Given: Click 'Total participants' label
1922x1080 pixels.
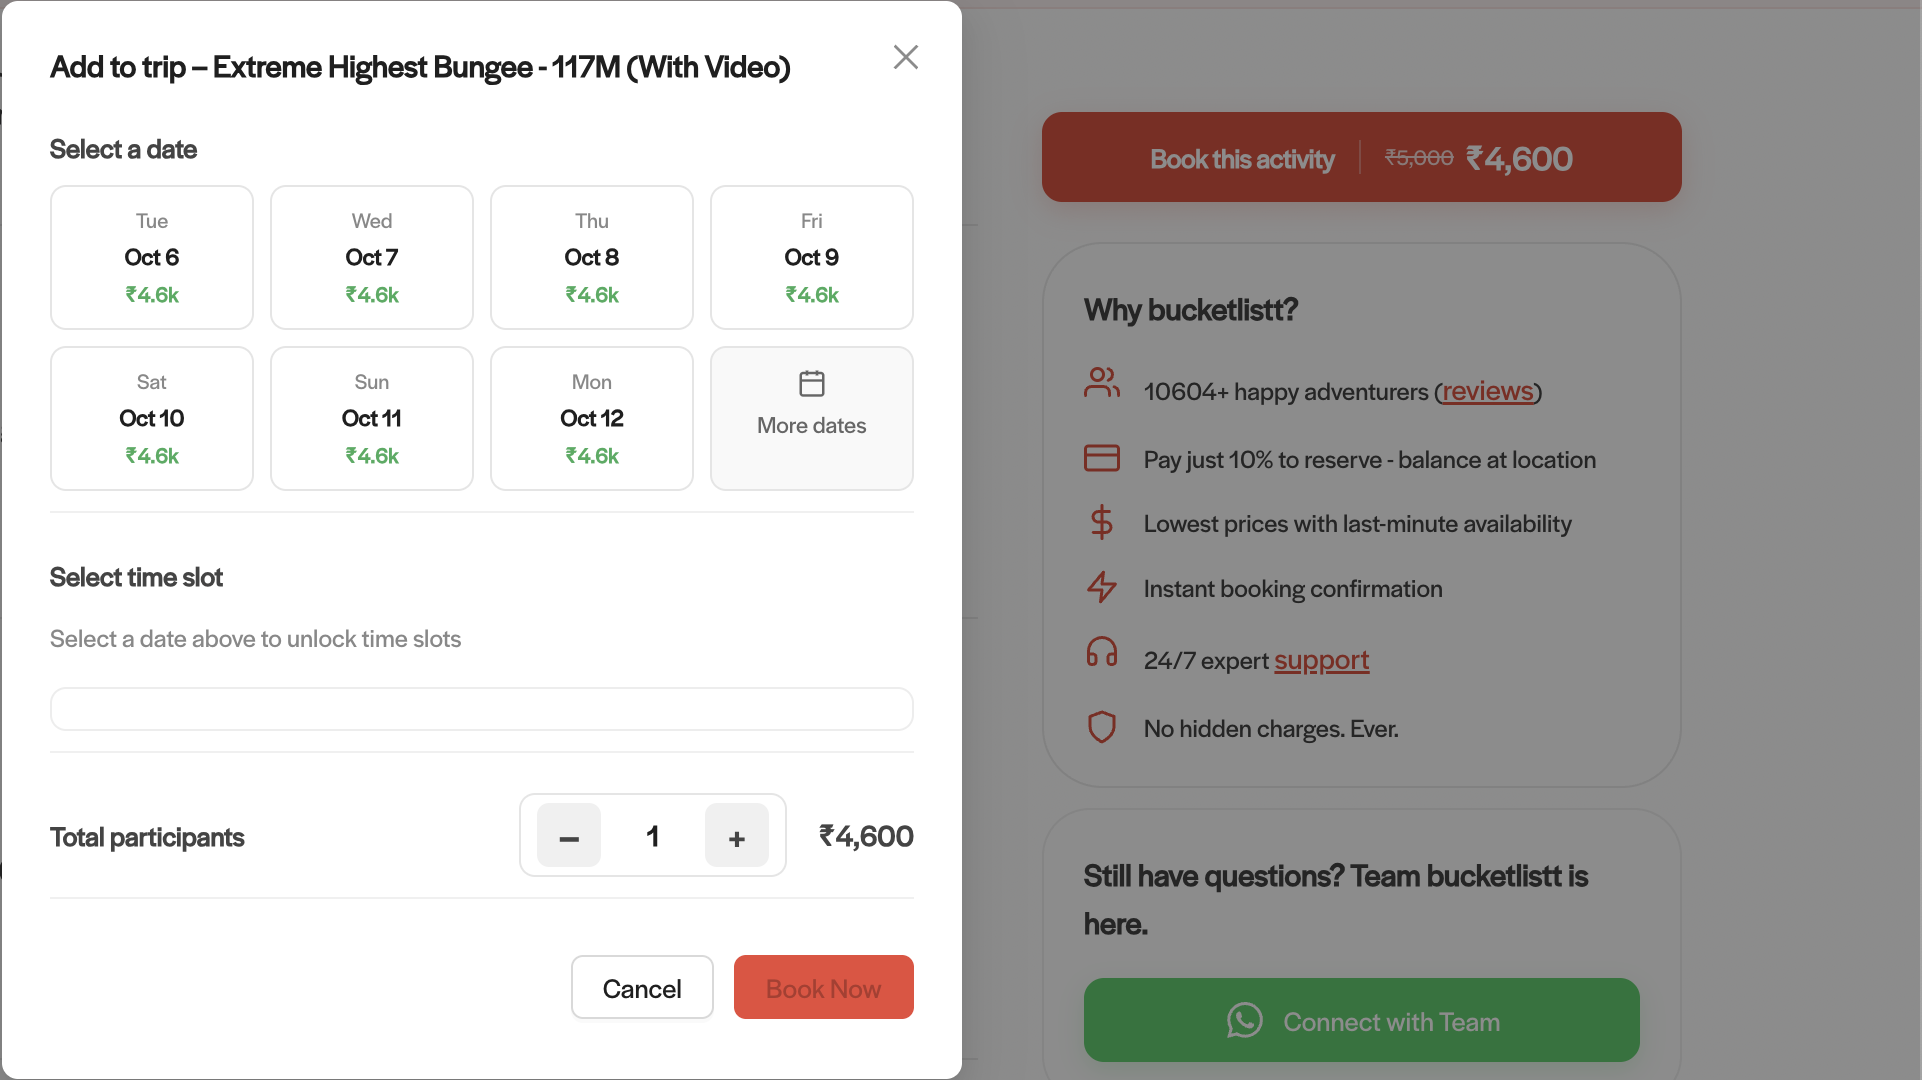Looking at the screenshot, I should tap(147, 837).
